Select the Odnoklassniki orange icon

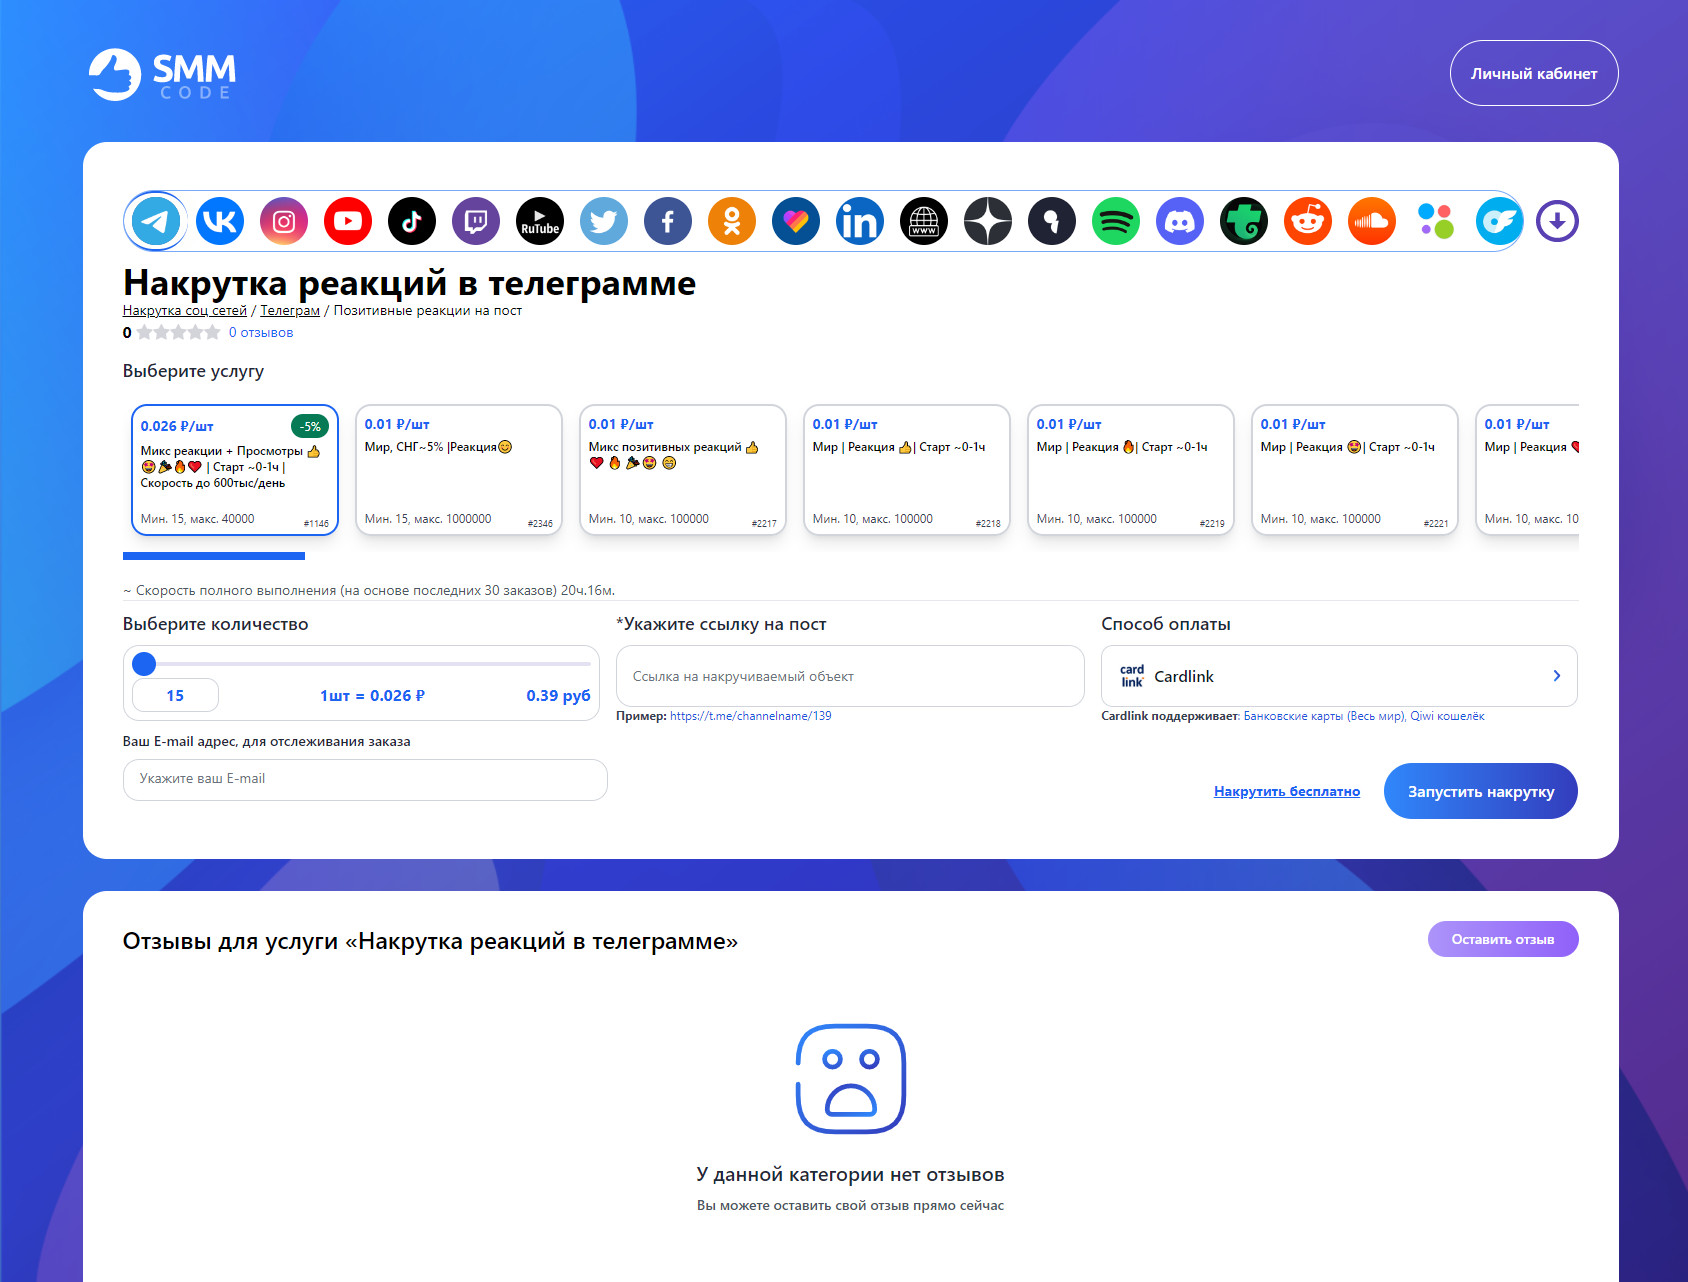pyautogui.click(x=732, y=221)
